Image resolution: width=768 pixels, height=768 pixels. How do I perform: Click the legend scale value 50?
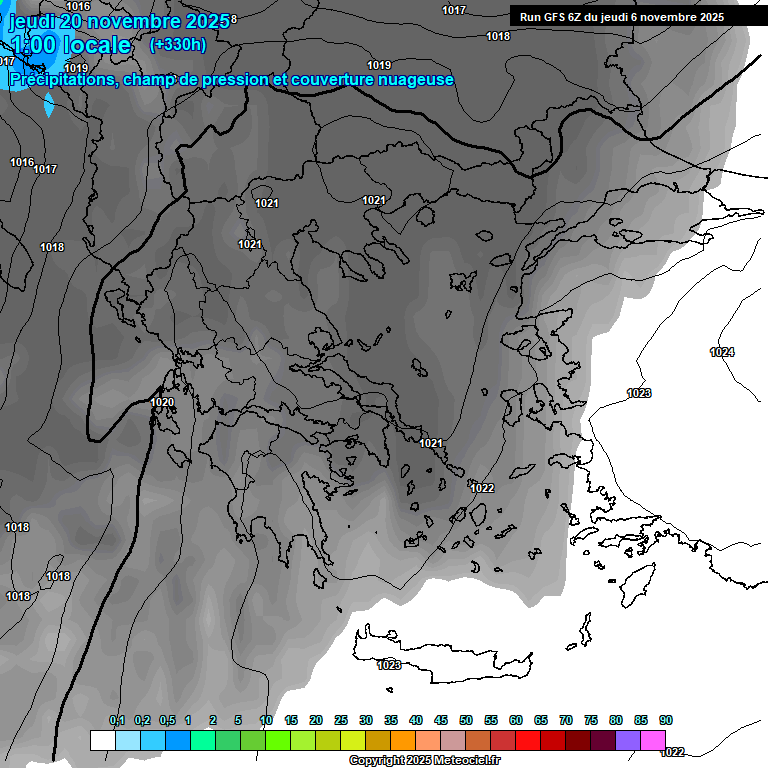tap(466, 720)
